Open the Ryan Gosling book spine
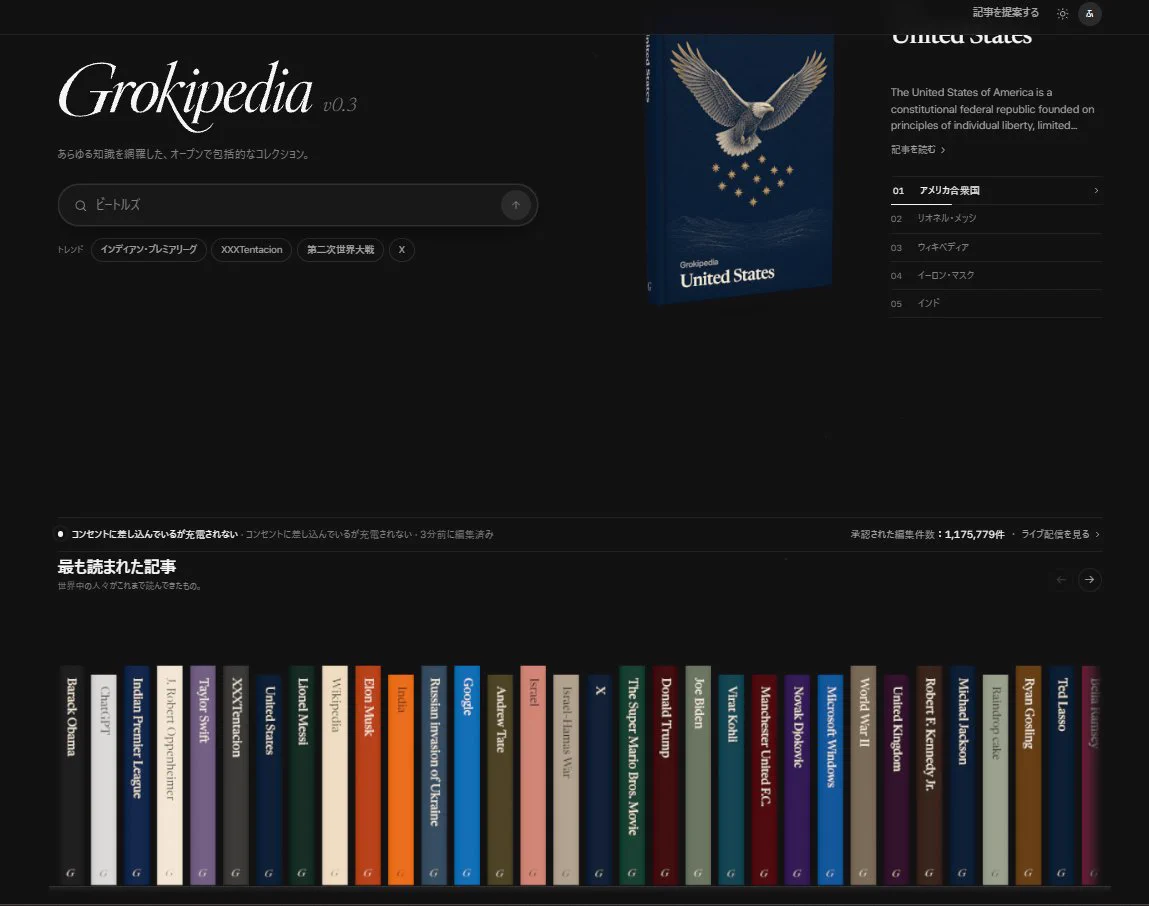The image size is (1149, 906). coord(1029,775)
